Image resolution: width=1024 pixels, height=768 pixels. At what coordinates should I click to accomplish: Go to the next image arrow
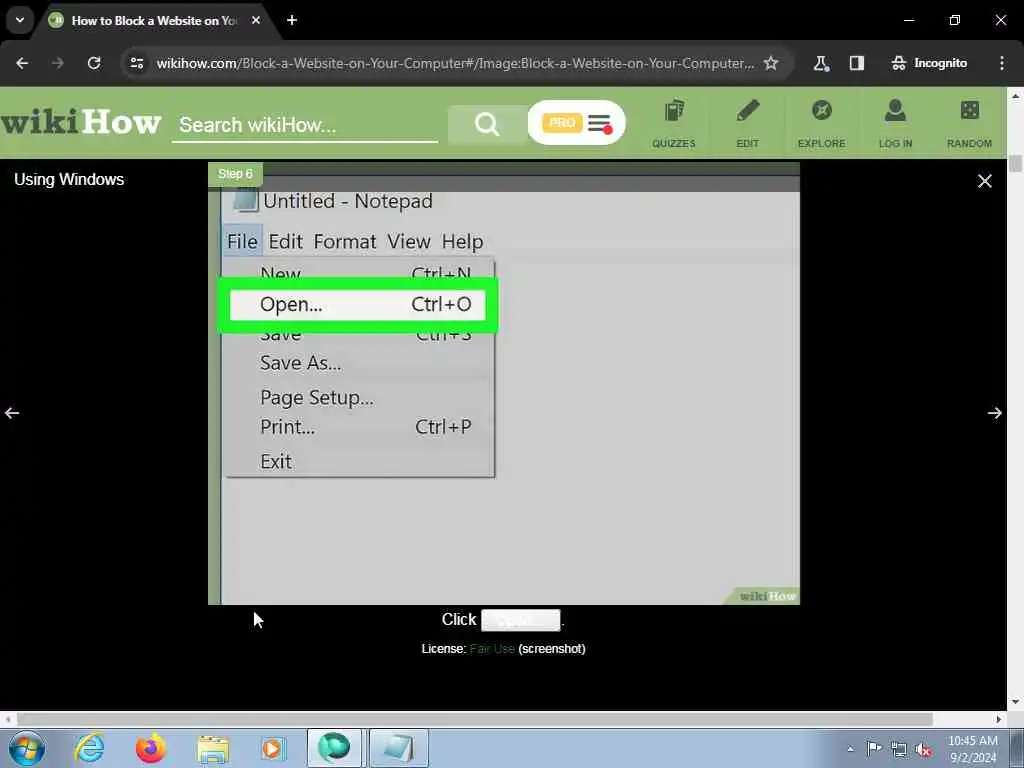994,413
